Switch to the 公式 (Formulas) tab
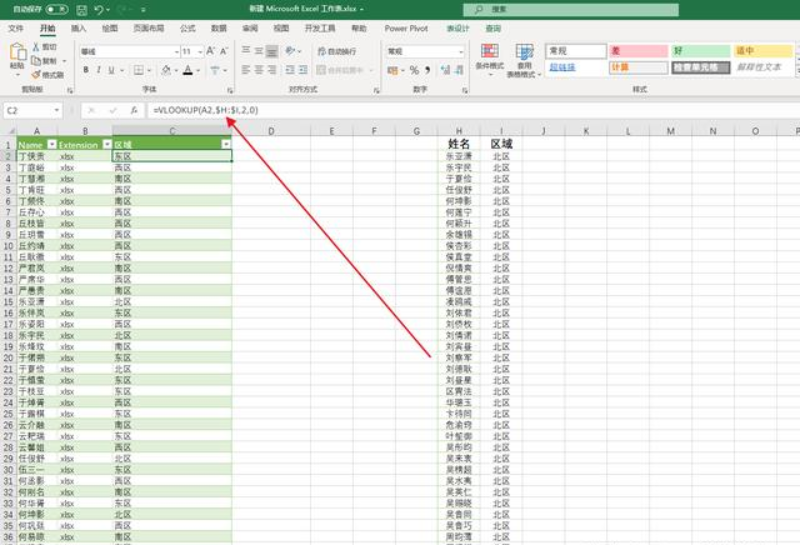Image resolution: width=801 pixels, height=545 pixels. tap(187, 28)
